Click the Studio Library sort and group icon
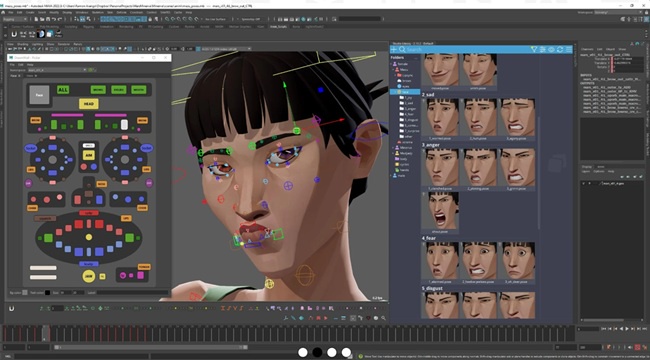This screenshot has height=360, width=650. (x=543, y=49)
